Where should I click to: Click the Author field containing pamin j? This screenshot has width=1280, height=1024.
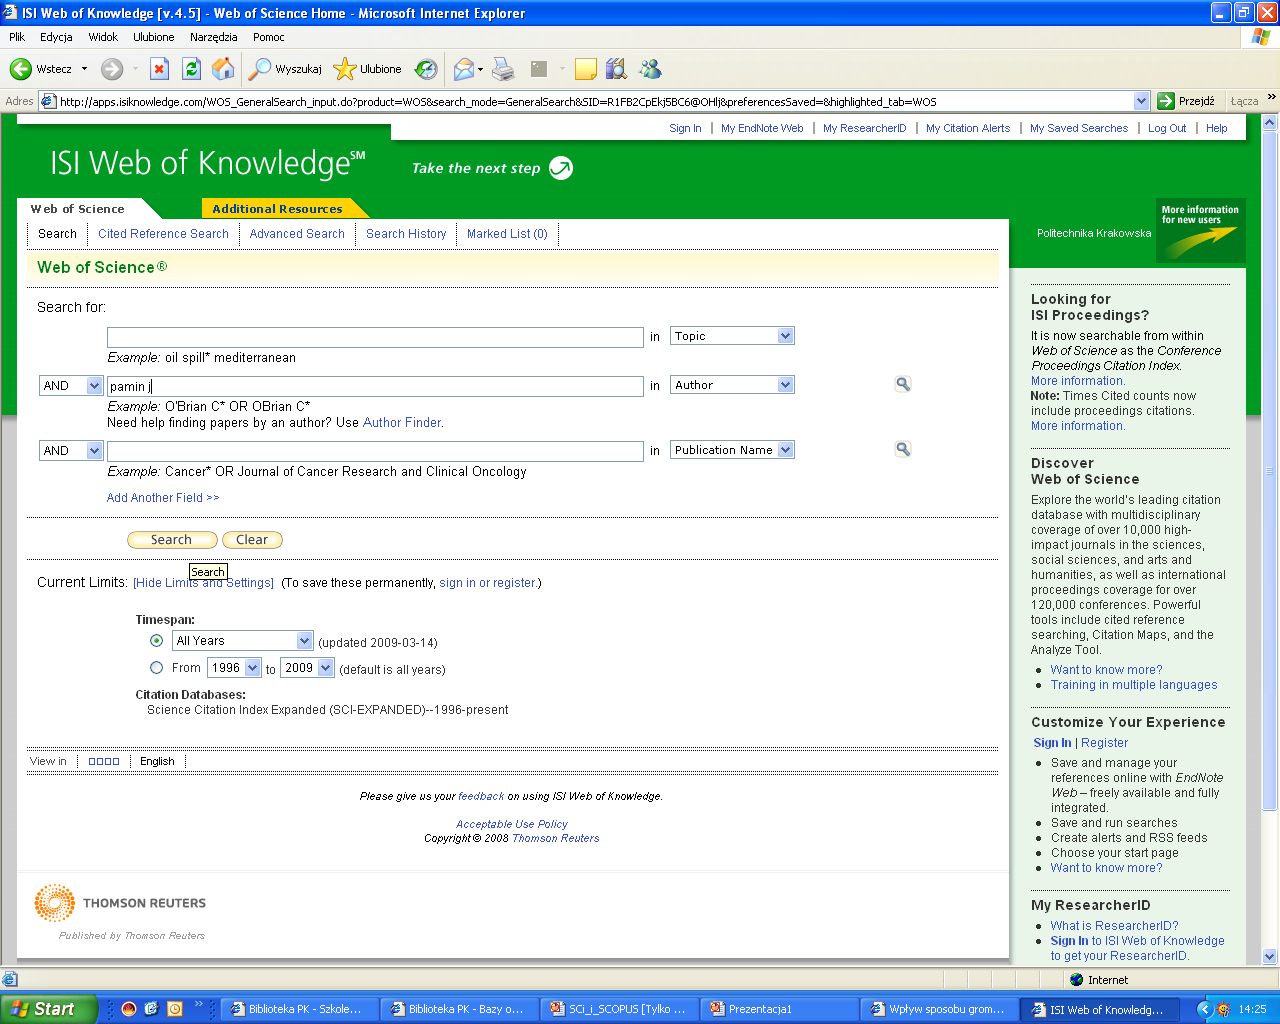pos(375,386)
